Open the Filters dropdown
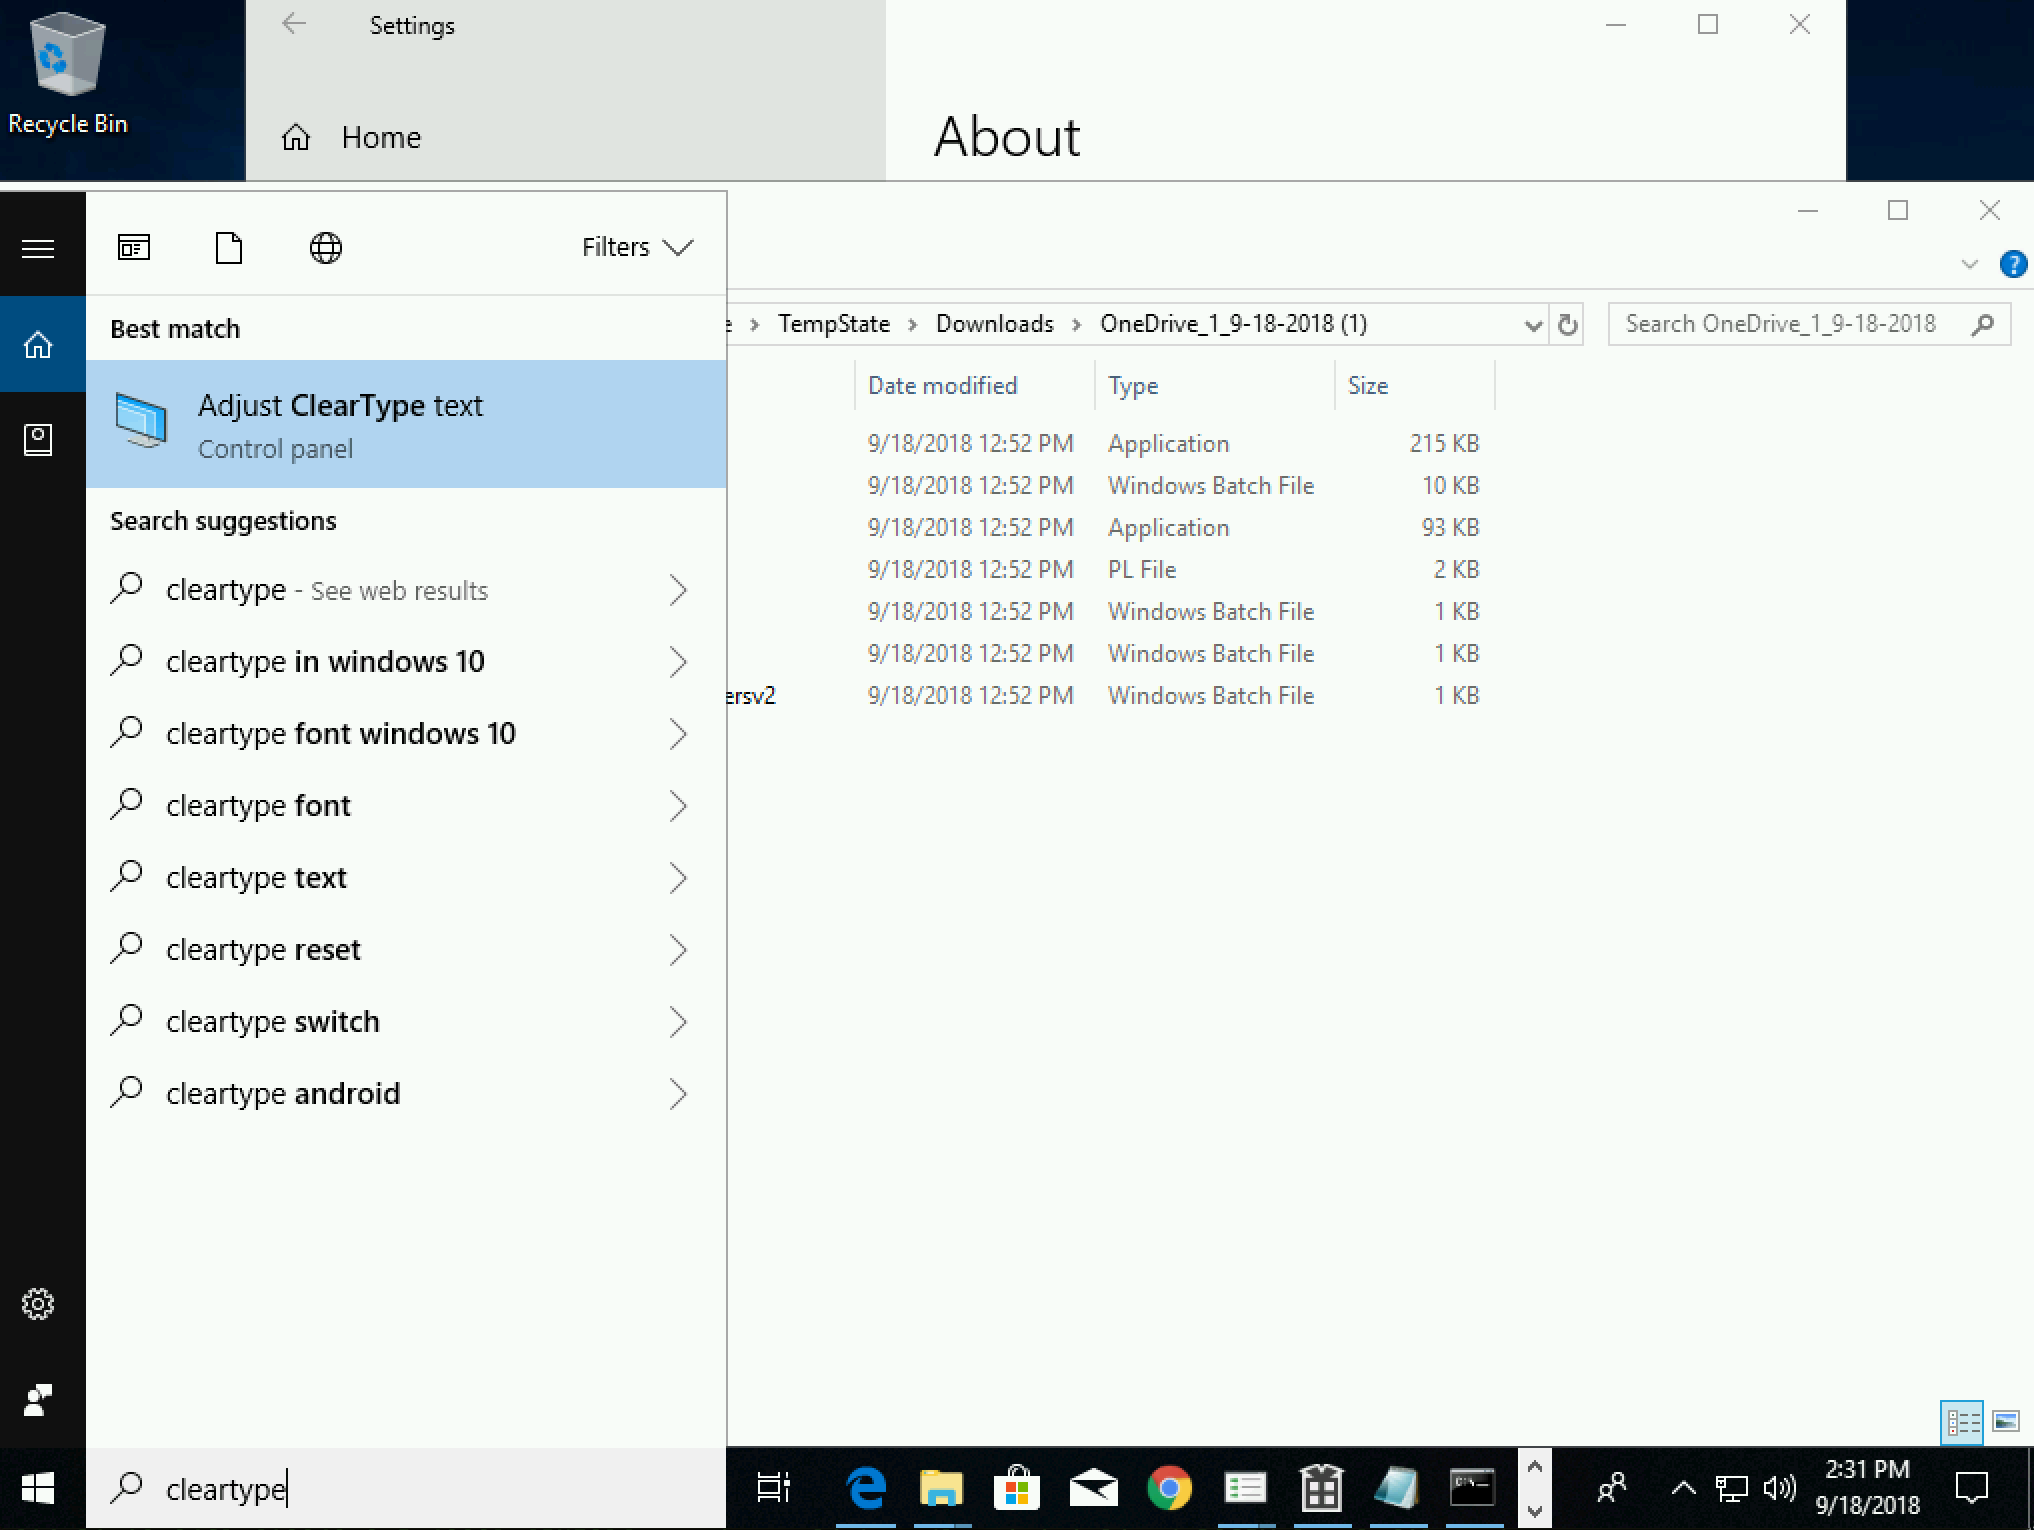 click(x=637, y=246)
